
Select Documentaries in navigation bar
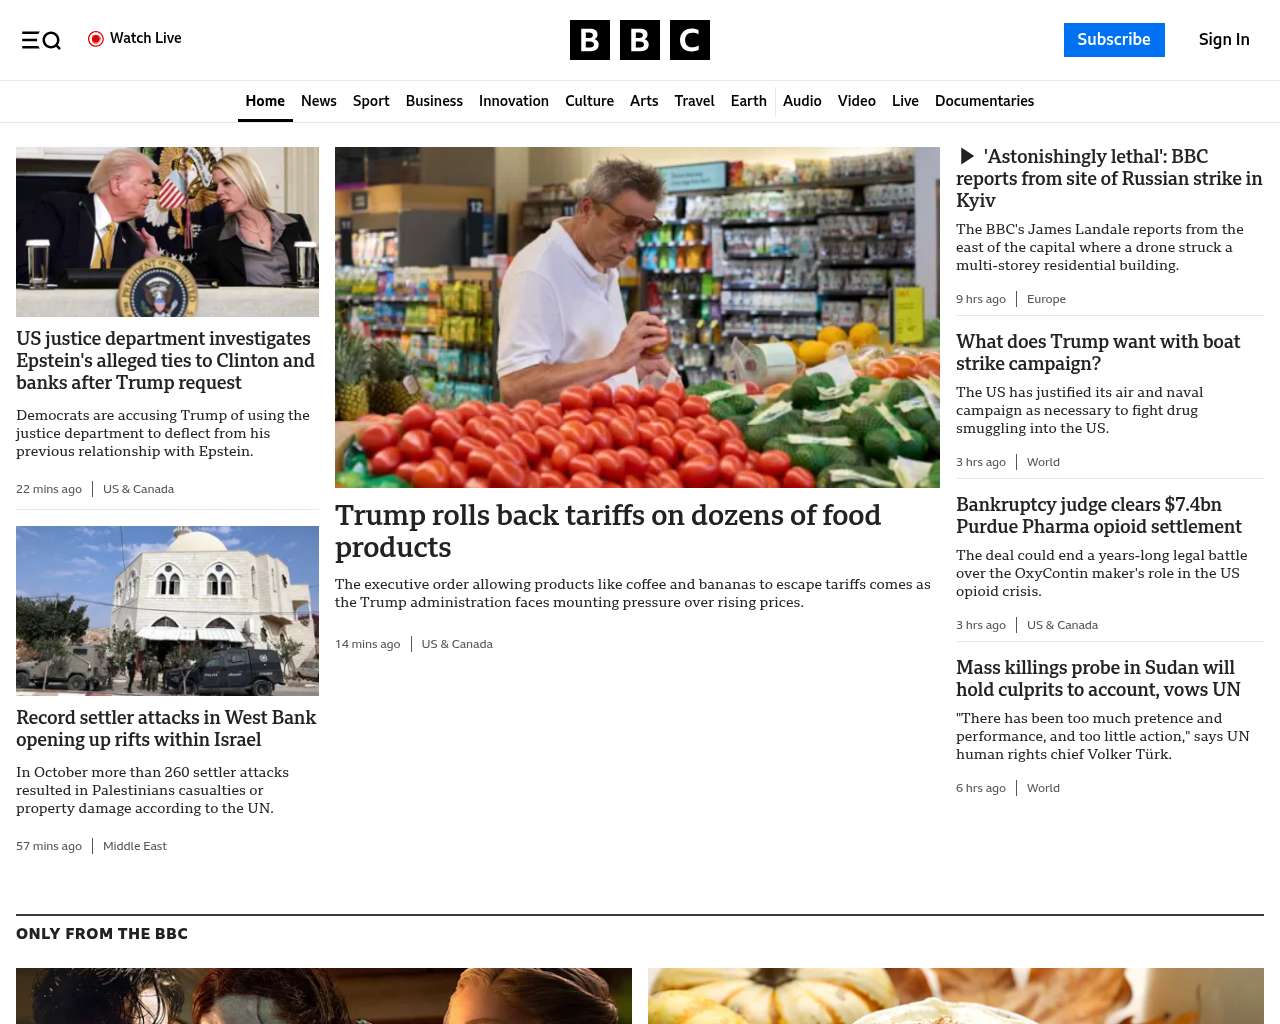pos(984,101)
